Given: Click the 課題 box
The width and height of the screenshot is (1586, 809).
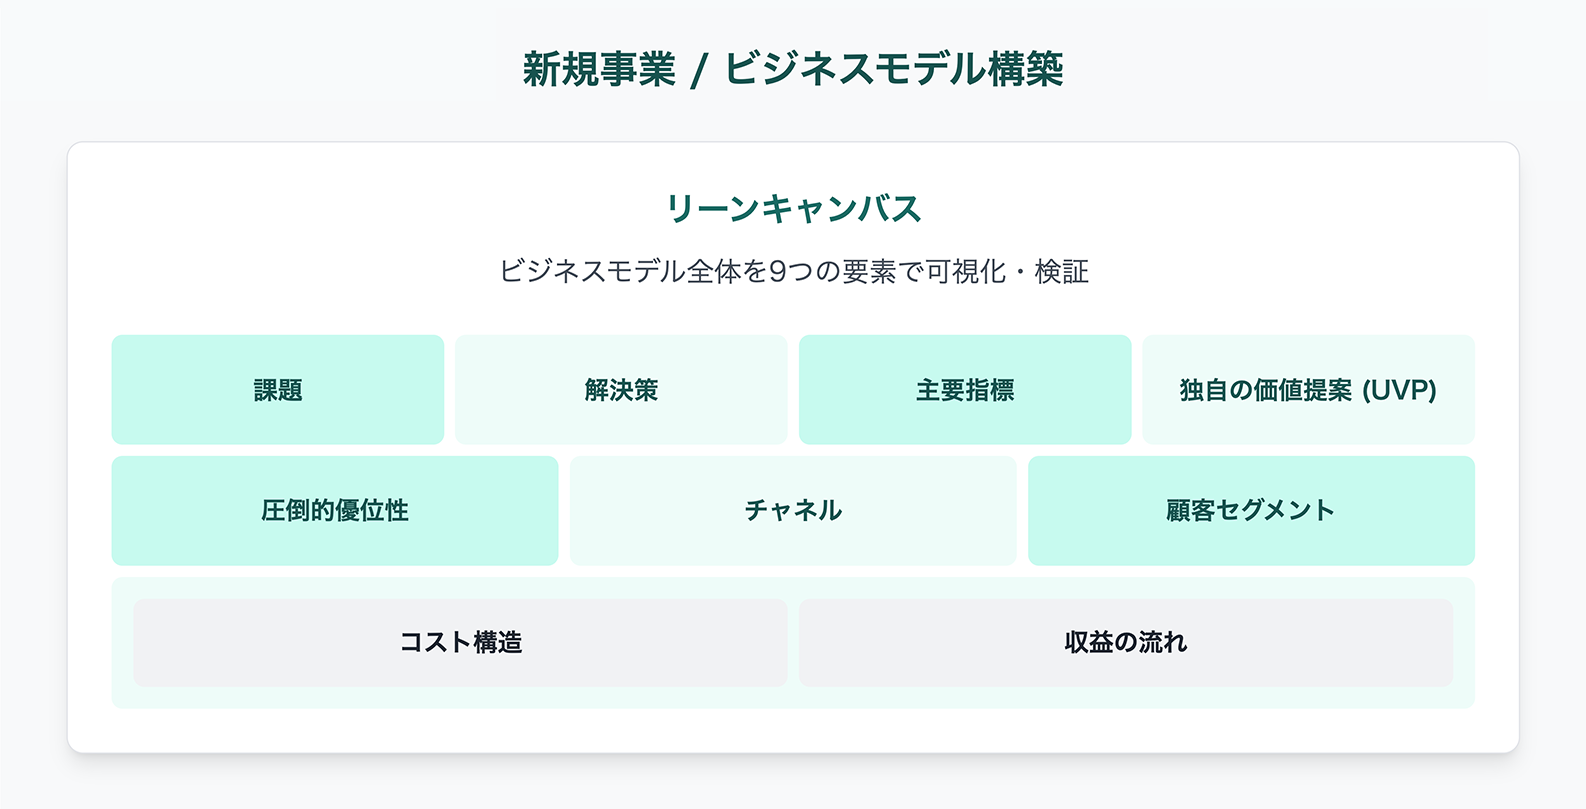Looking at the screenshot, I should (277, 390).
